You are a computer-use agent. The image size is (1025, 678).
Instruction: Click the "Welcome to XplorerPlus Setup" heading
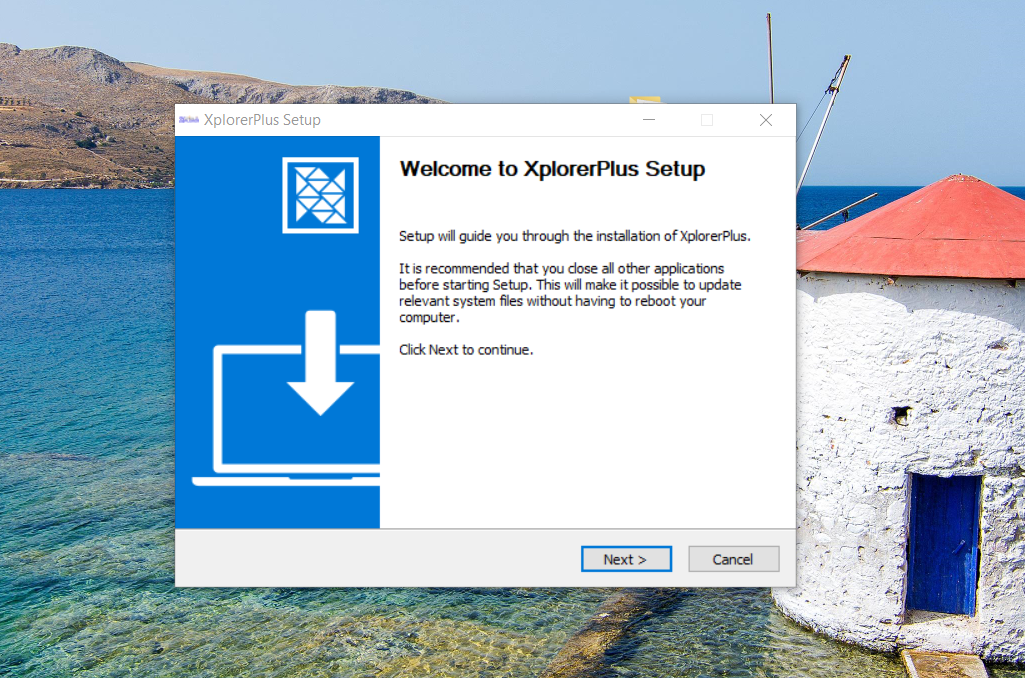[x=552, y=169]
